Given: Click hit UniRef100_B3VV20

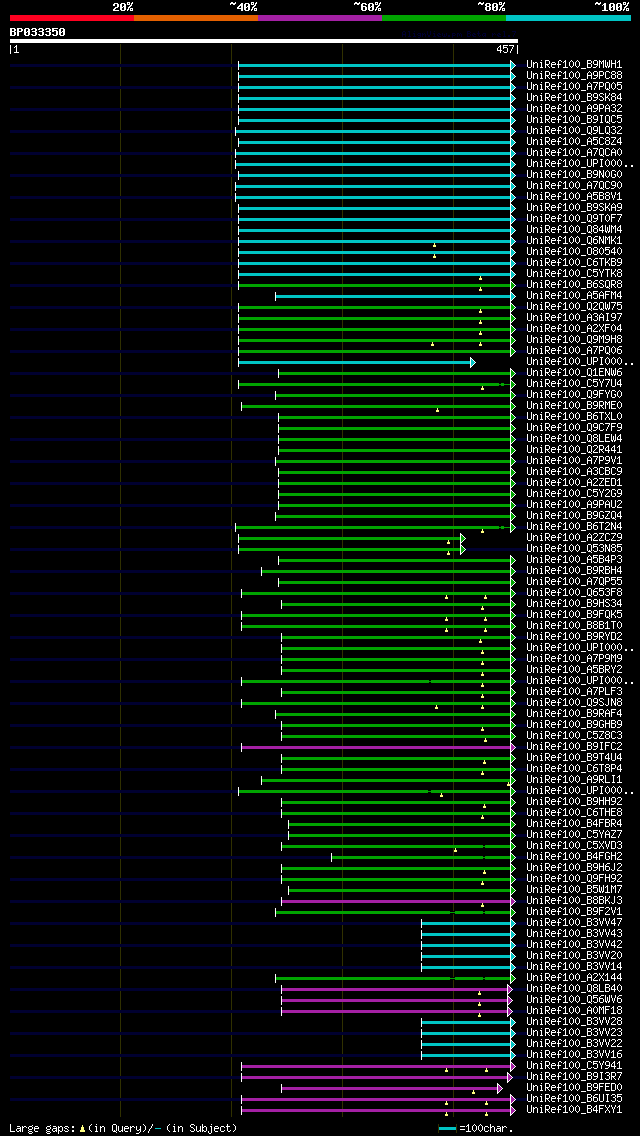Looking at the screenshot, I should pyautogui.click(x=574, y=956).
